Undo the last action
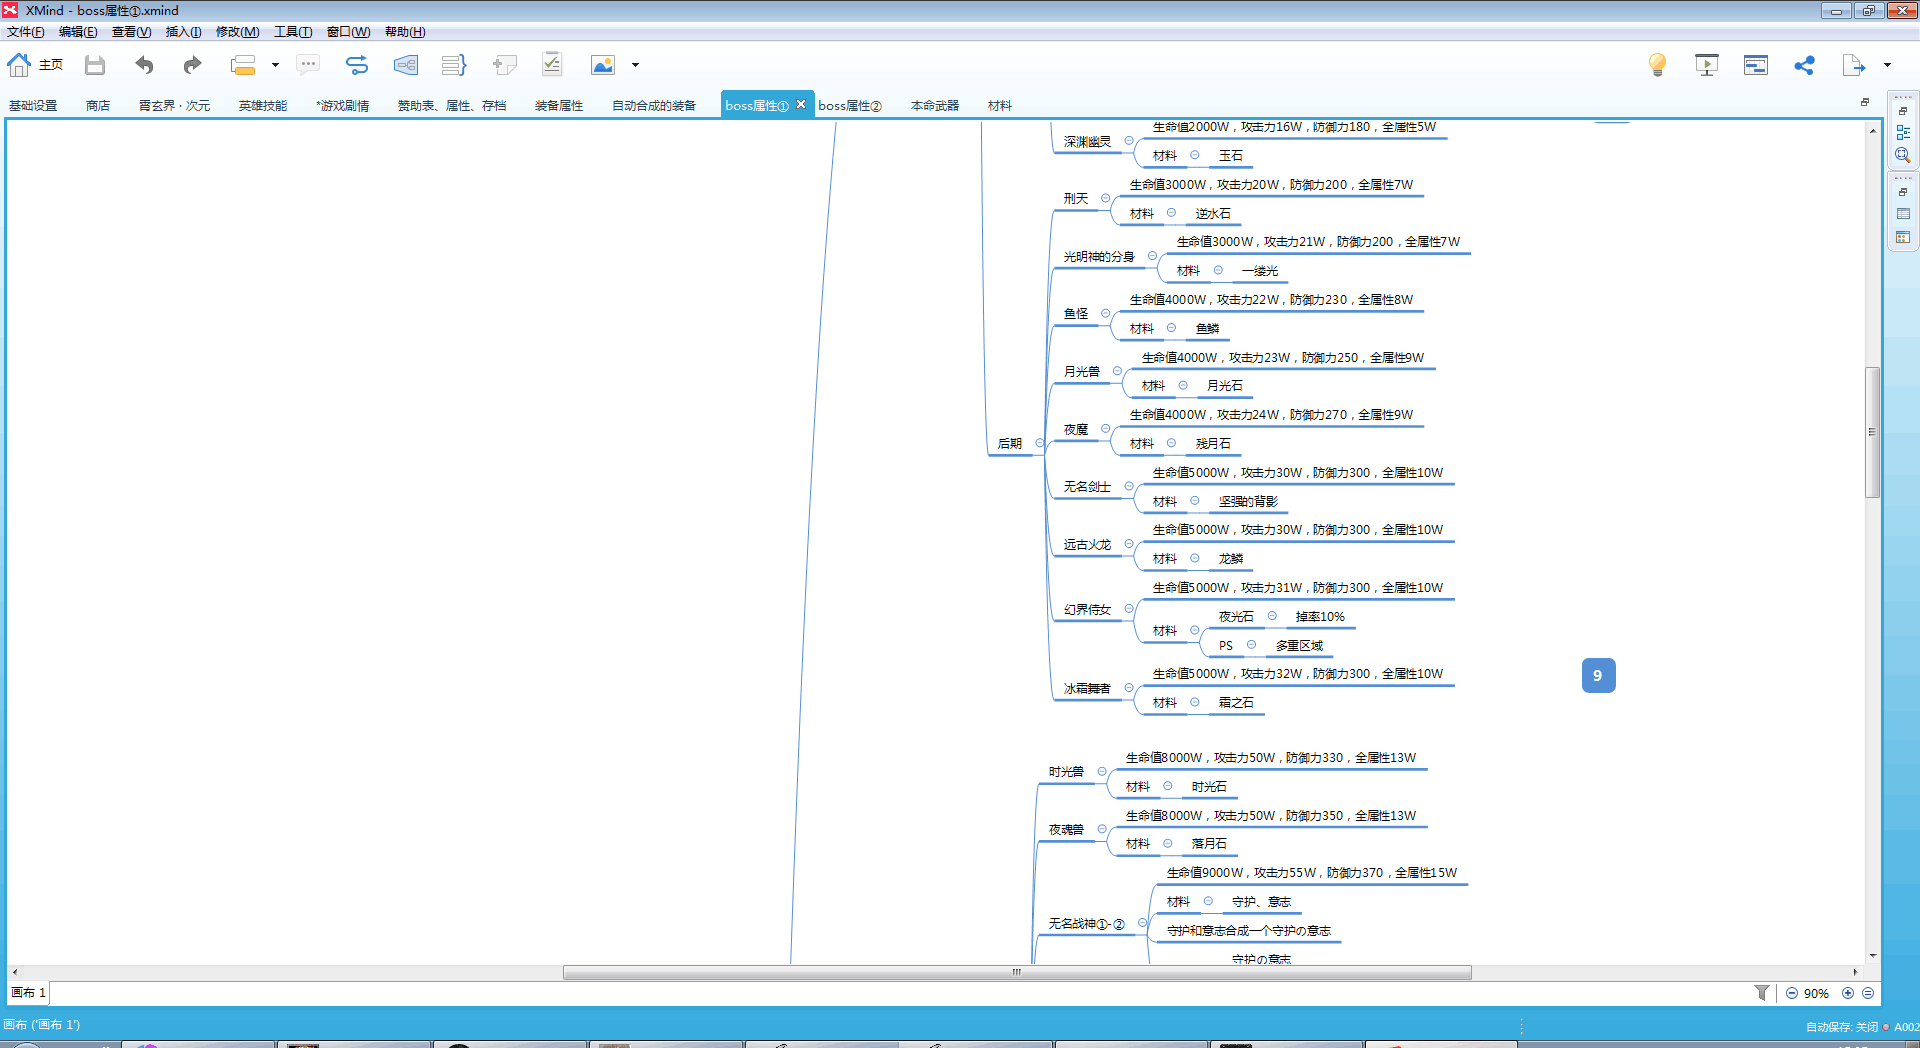 point(145,66)
